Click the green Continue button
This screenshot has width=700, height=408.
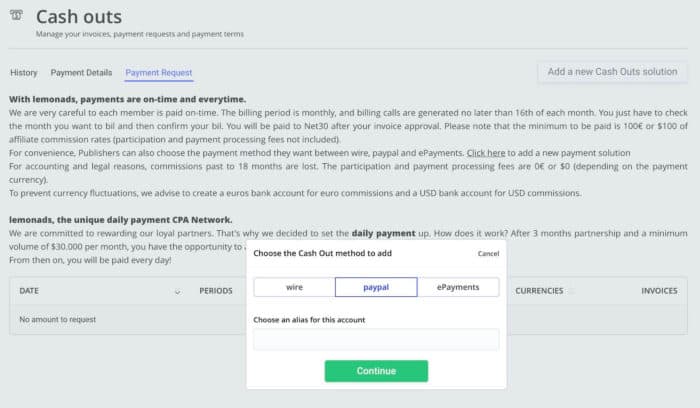(x=376, y=371)
